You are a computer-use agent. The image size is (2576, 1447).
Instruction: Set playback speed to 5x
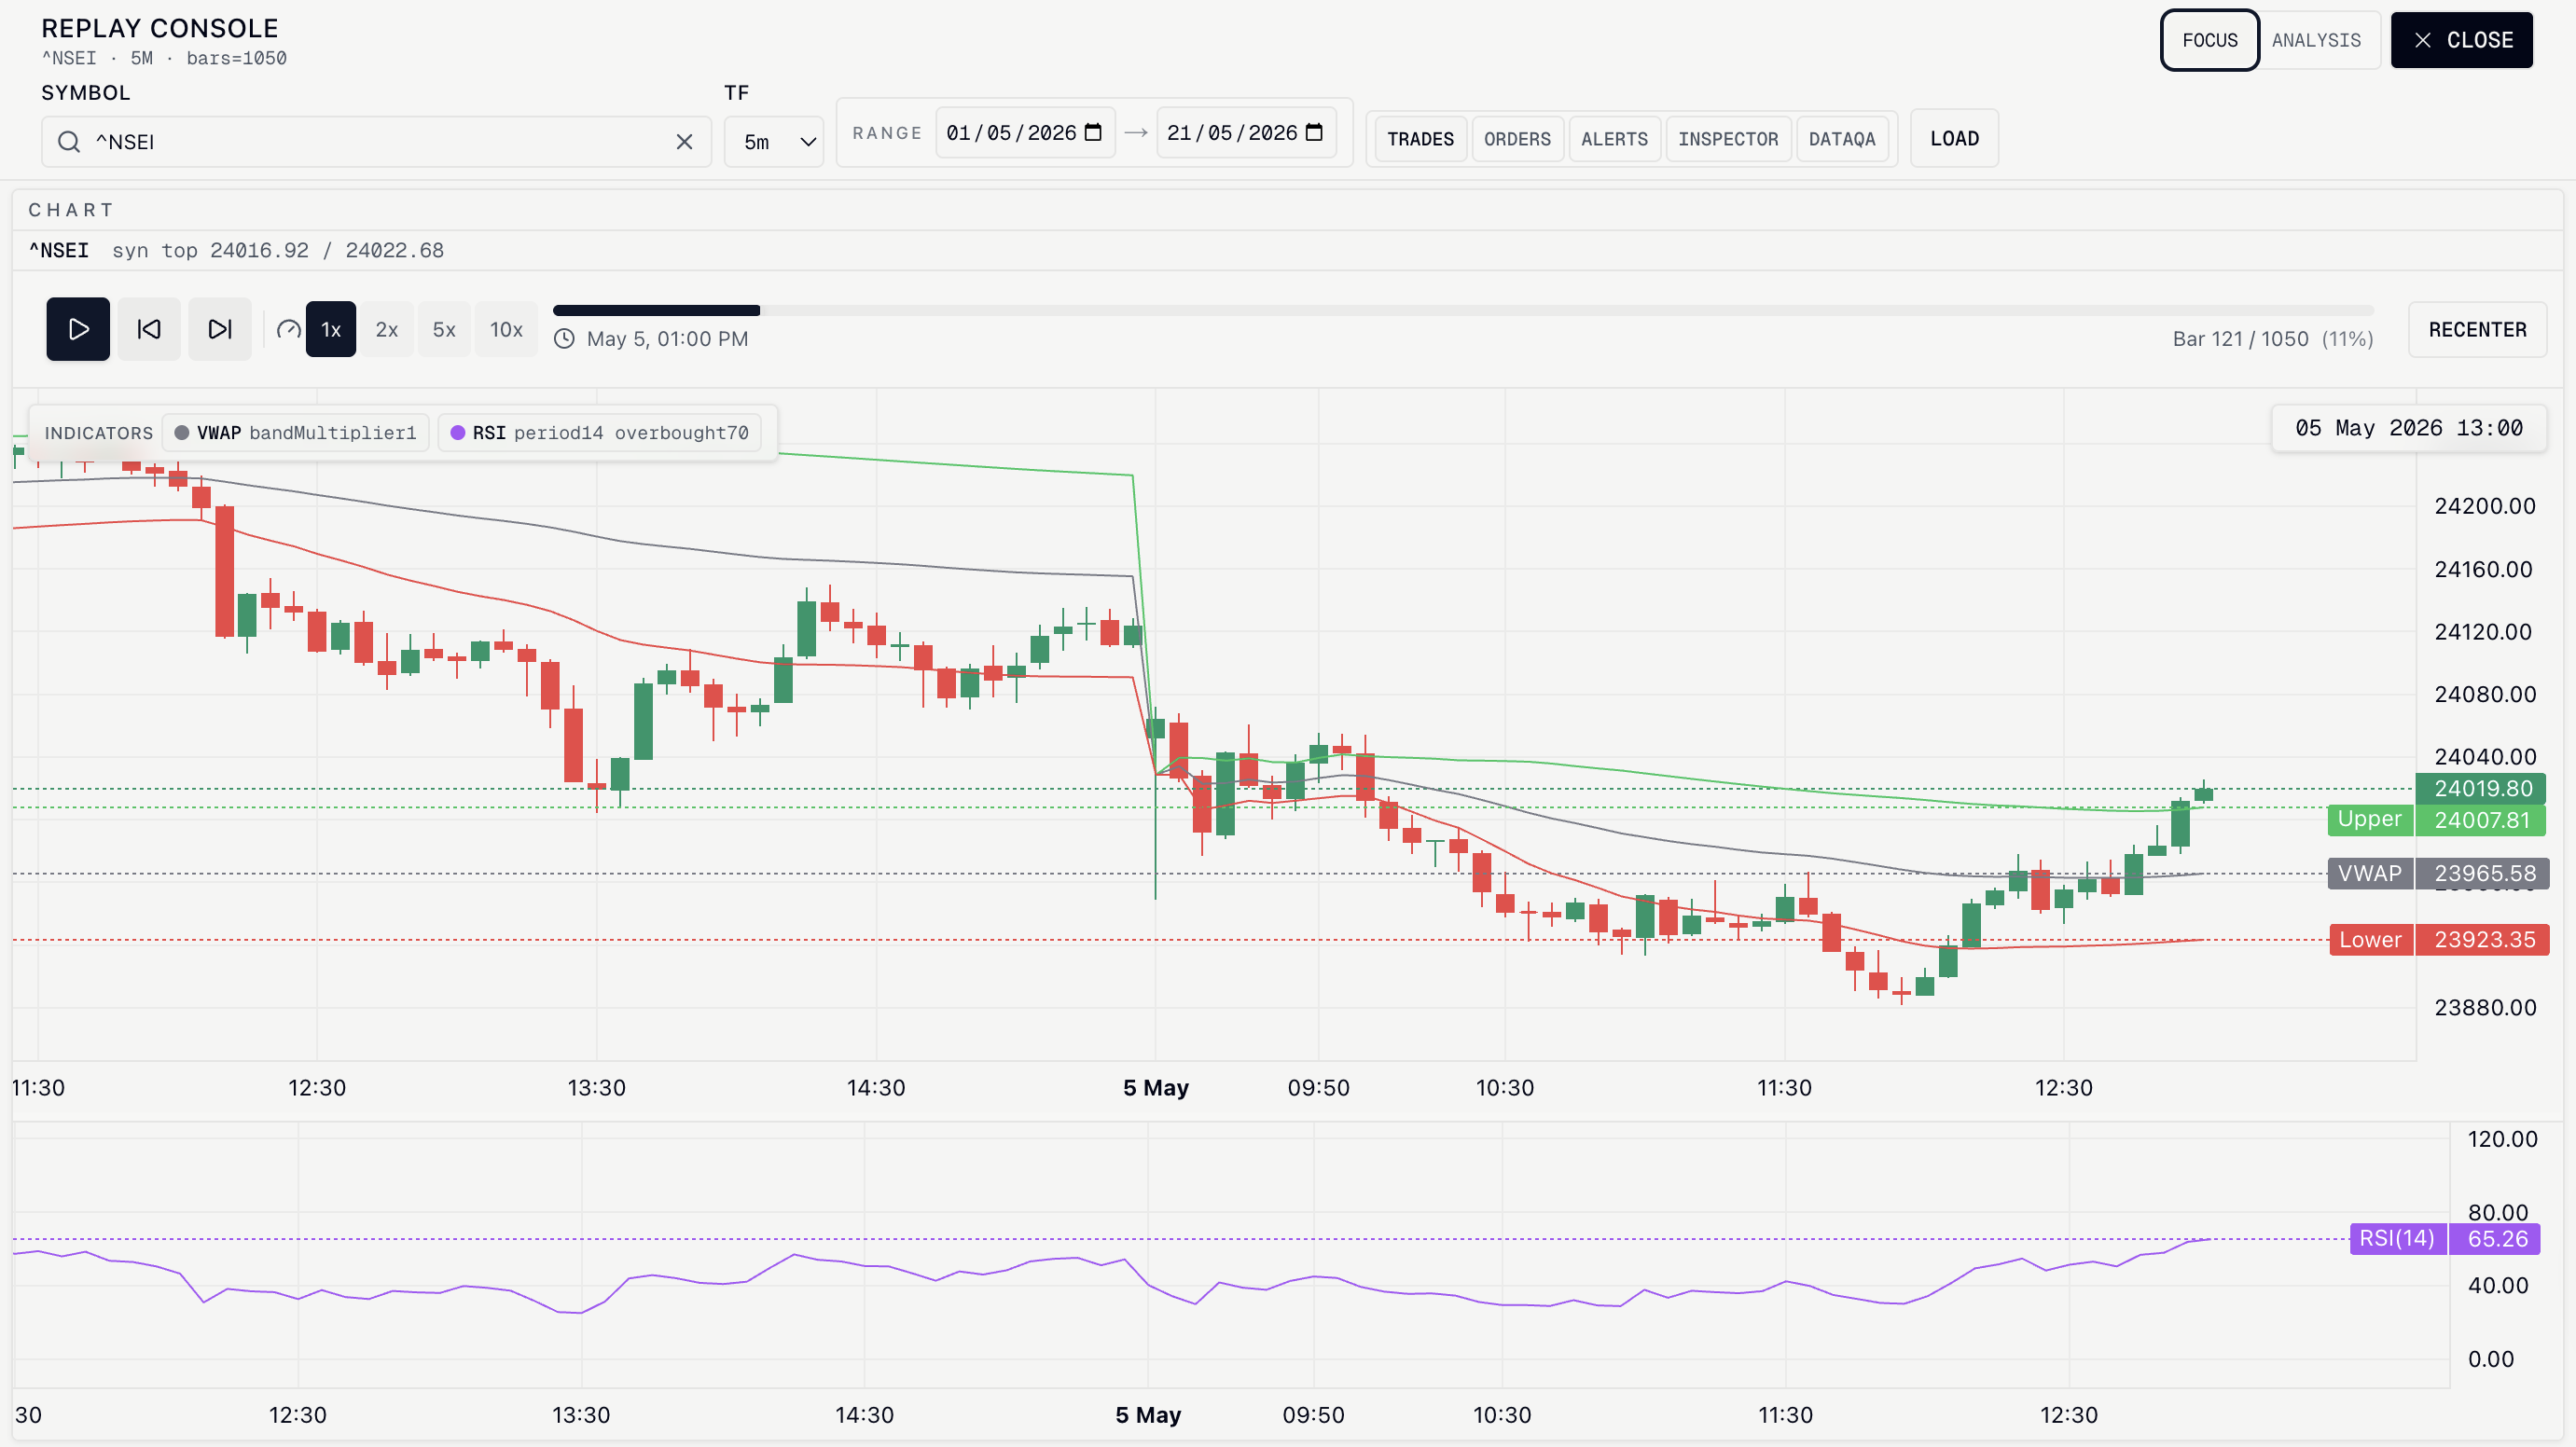[x=444, y=330]
